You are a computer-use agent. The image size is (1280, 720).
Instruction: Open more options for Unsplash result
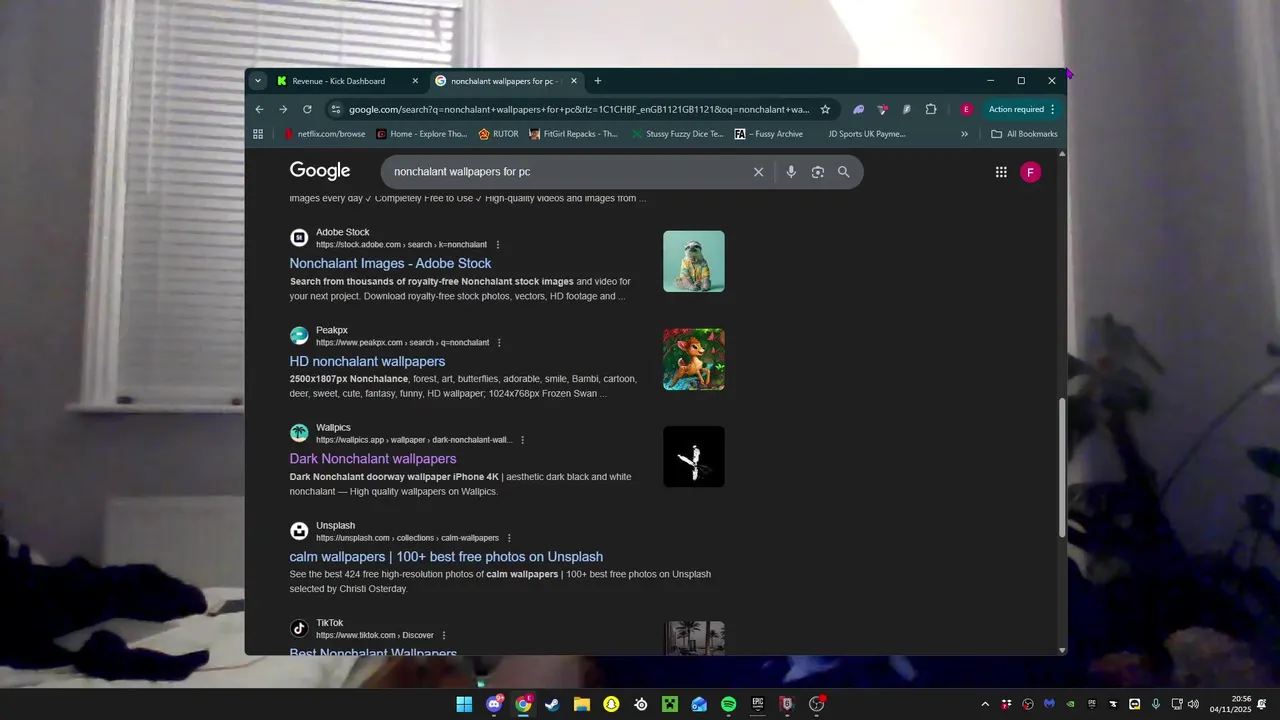pyautogui.click(x=509, y=538)
